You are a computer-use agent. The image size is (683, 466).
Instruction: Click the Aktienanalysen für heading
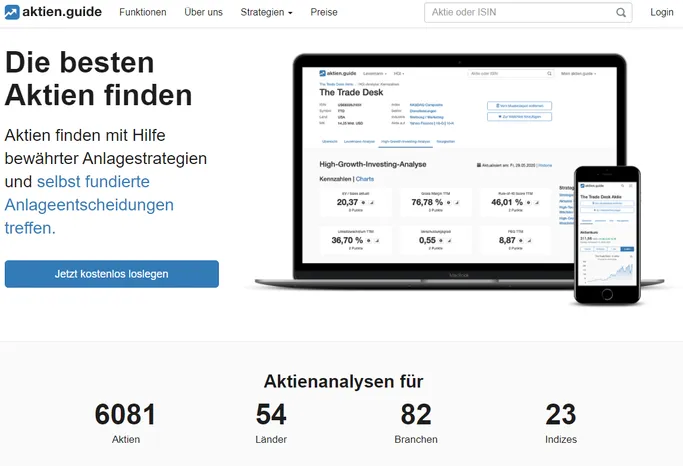(x=343, y=381)
